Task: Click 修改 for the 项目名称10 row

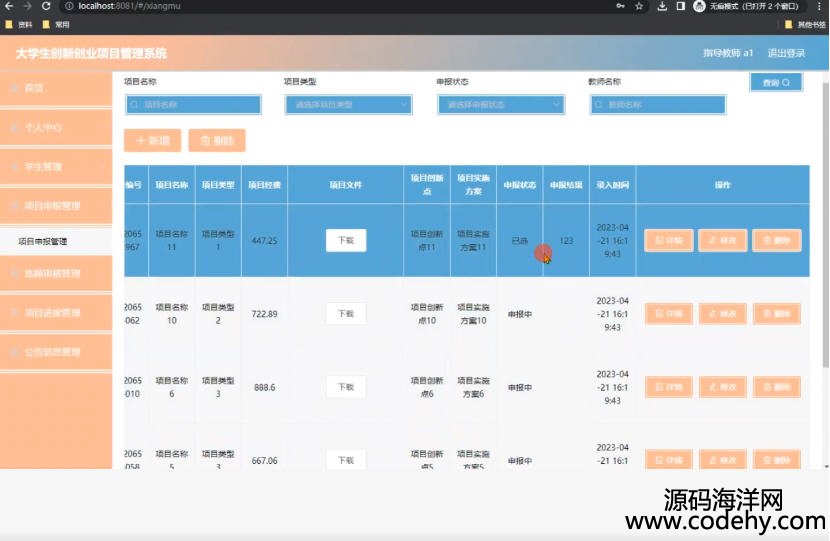Action: pos(722,314)
